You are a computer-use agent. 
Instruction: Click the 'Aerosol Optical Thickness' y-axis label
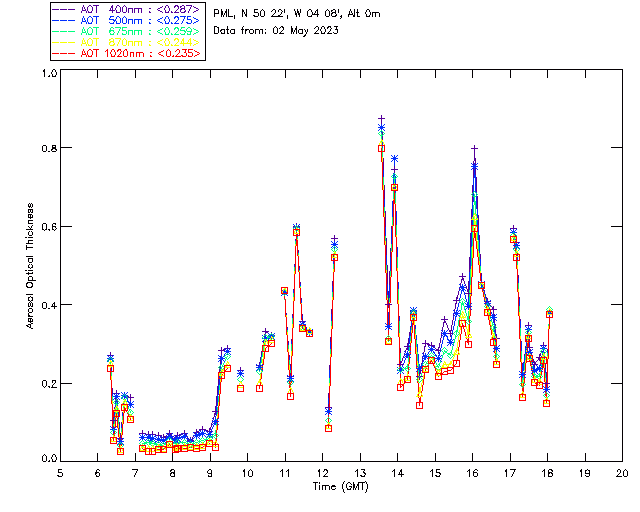click(30, 266)
